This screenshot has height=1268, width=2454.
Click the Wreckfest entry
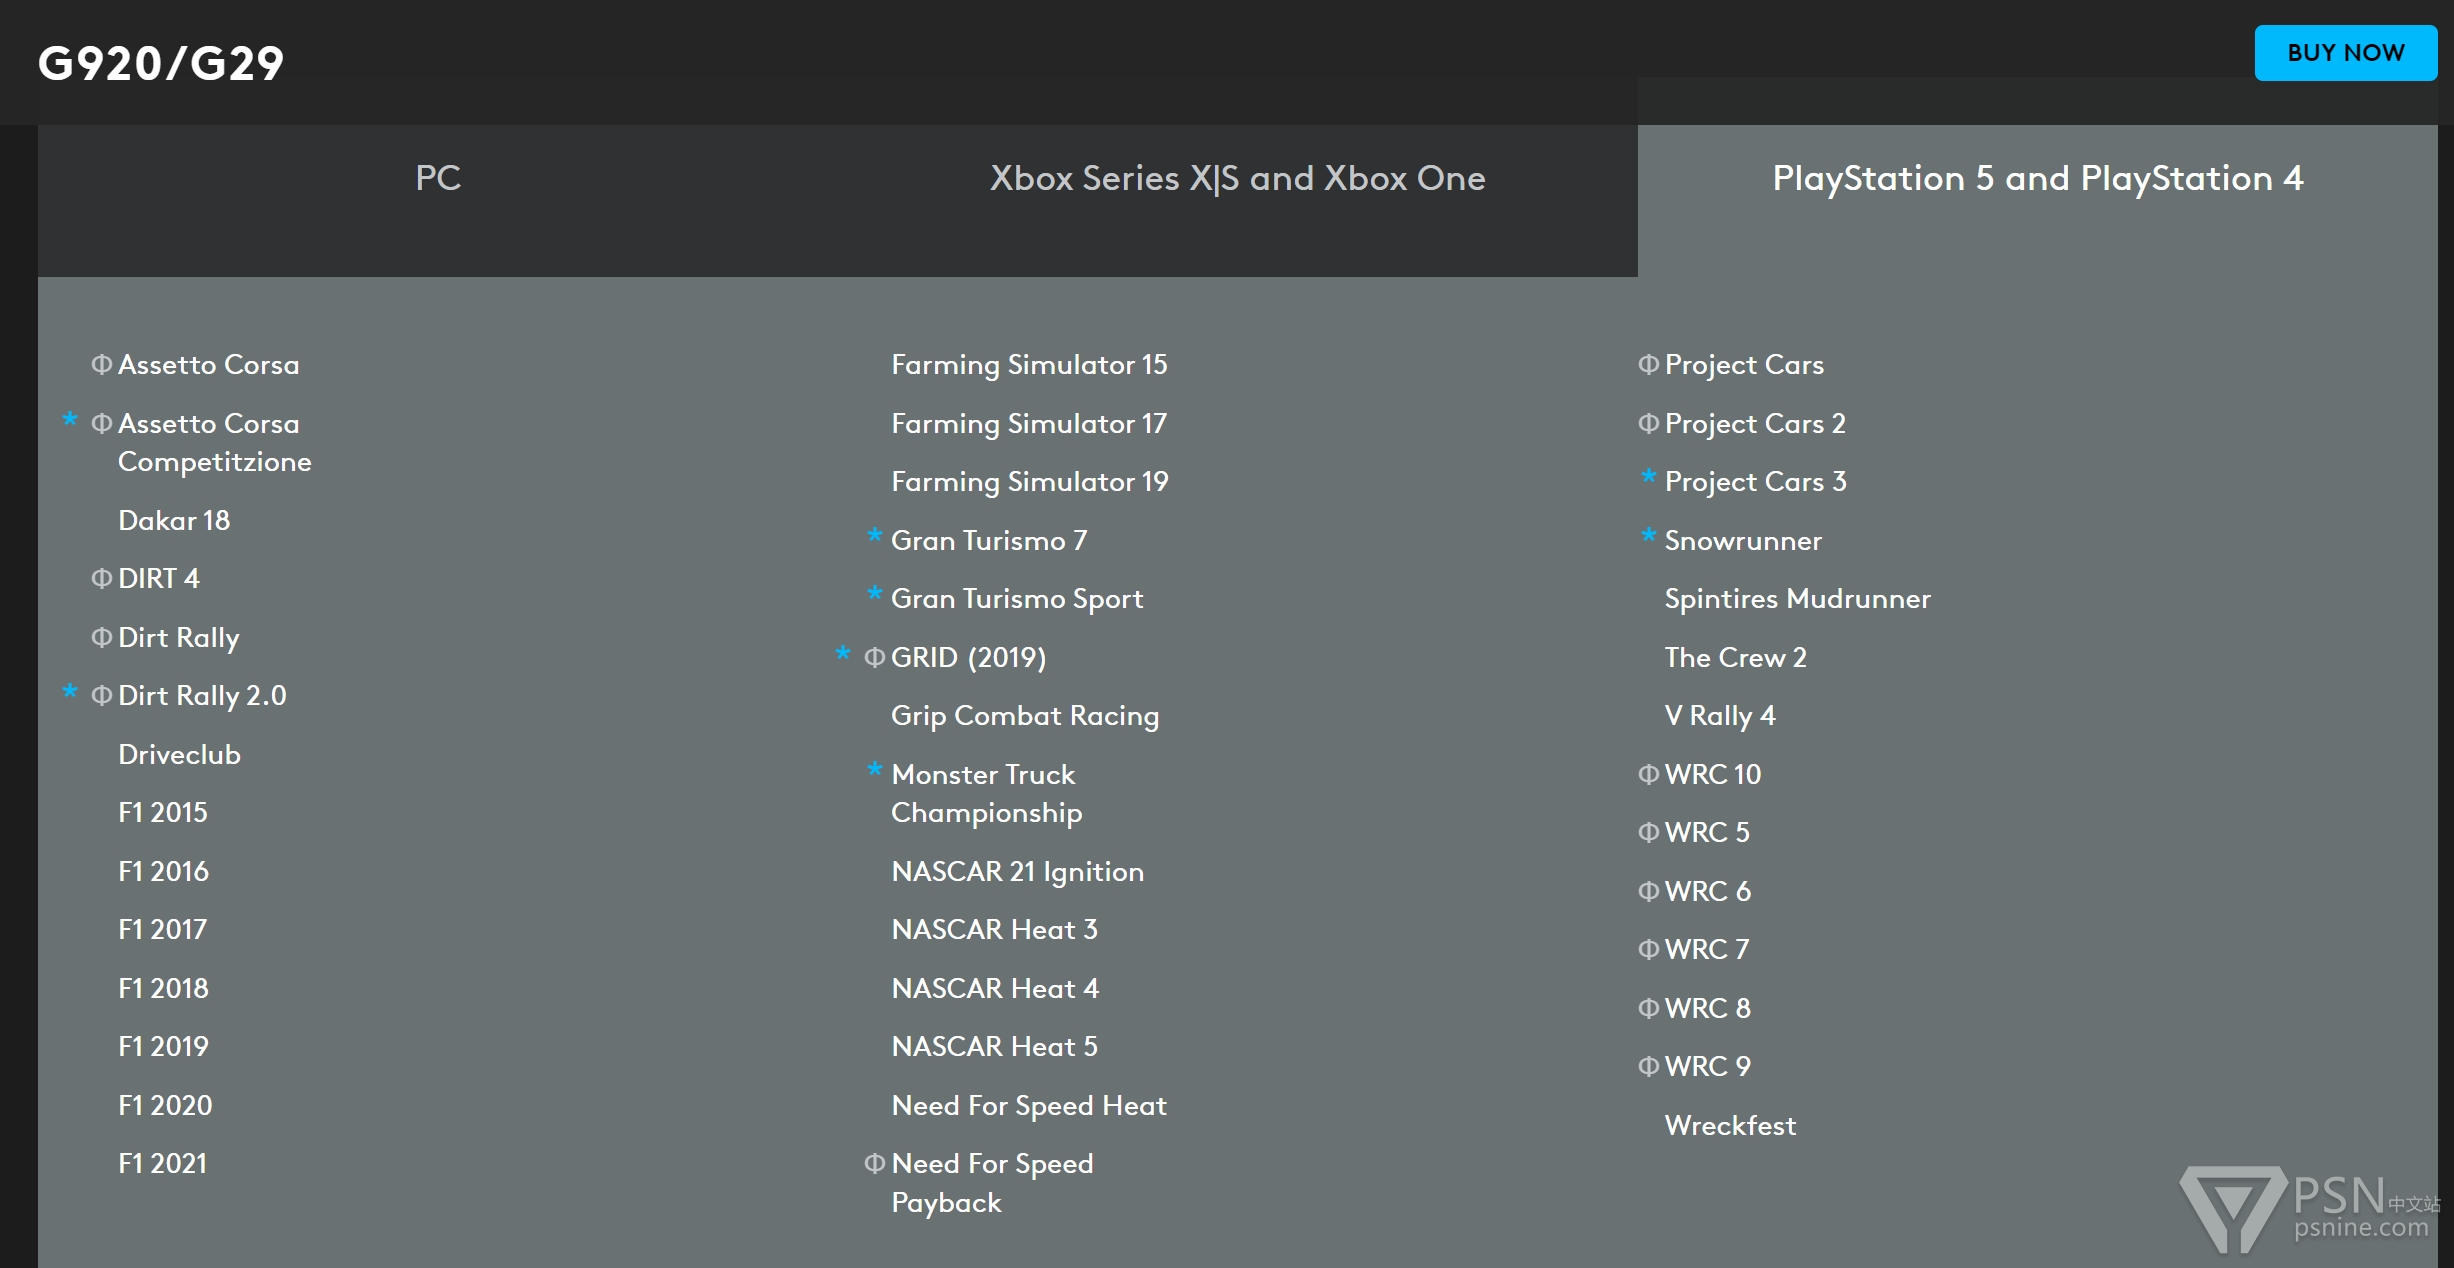coord(1730,1126)
